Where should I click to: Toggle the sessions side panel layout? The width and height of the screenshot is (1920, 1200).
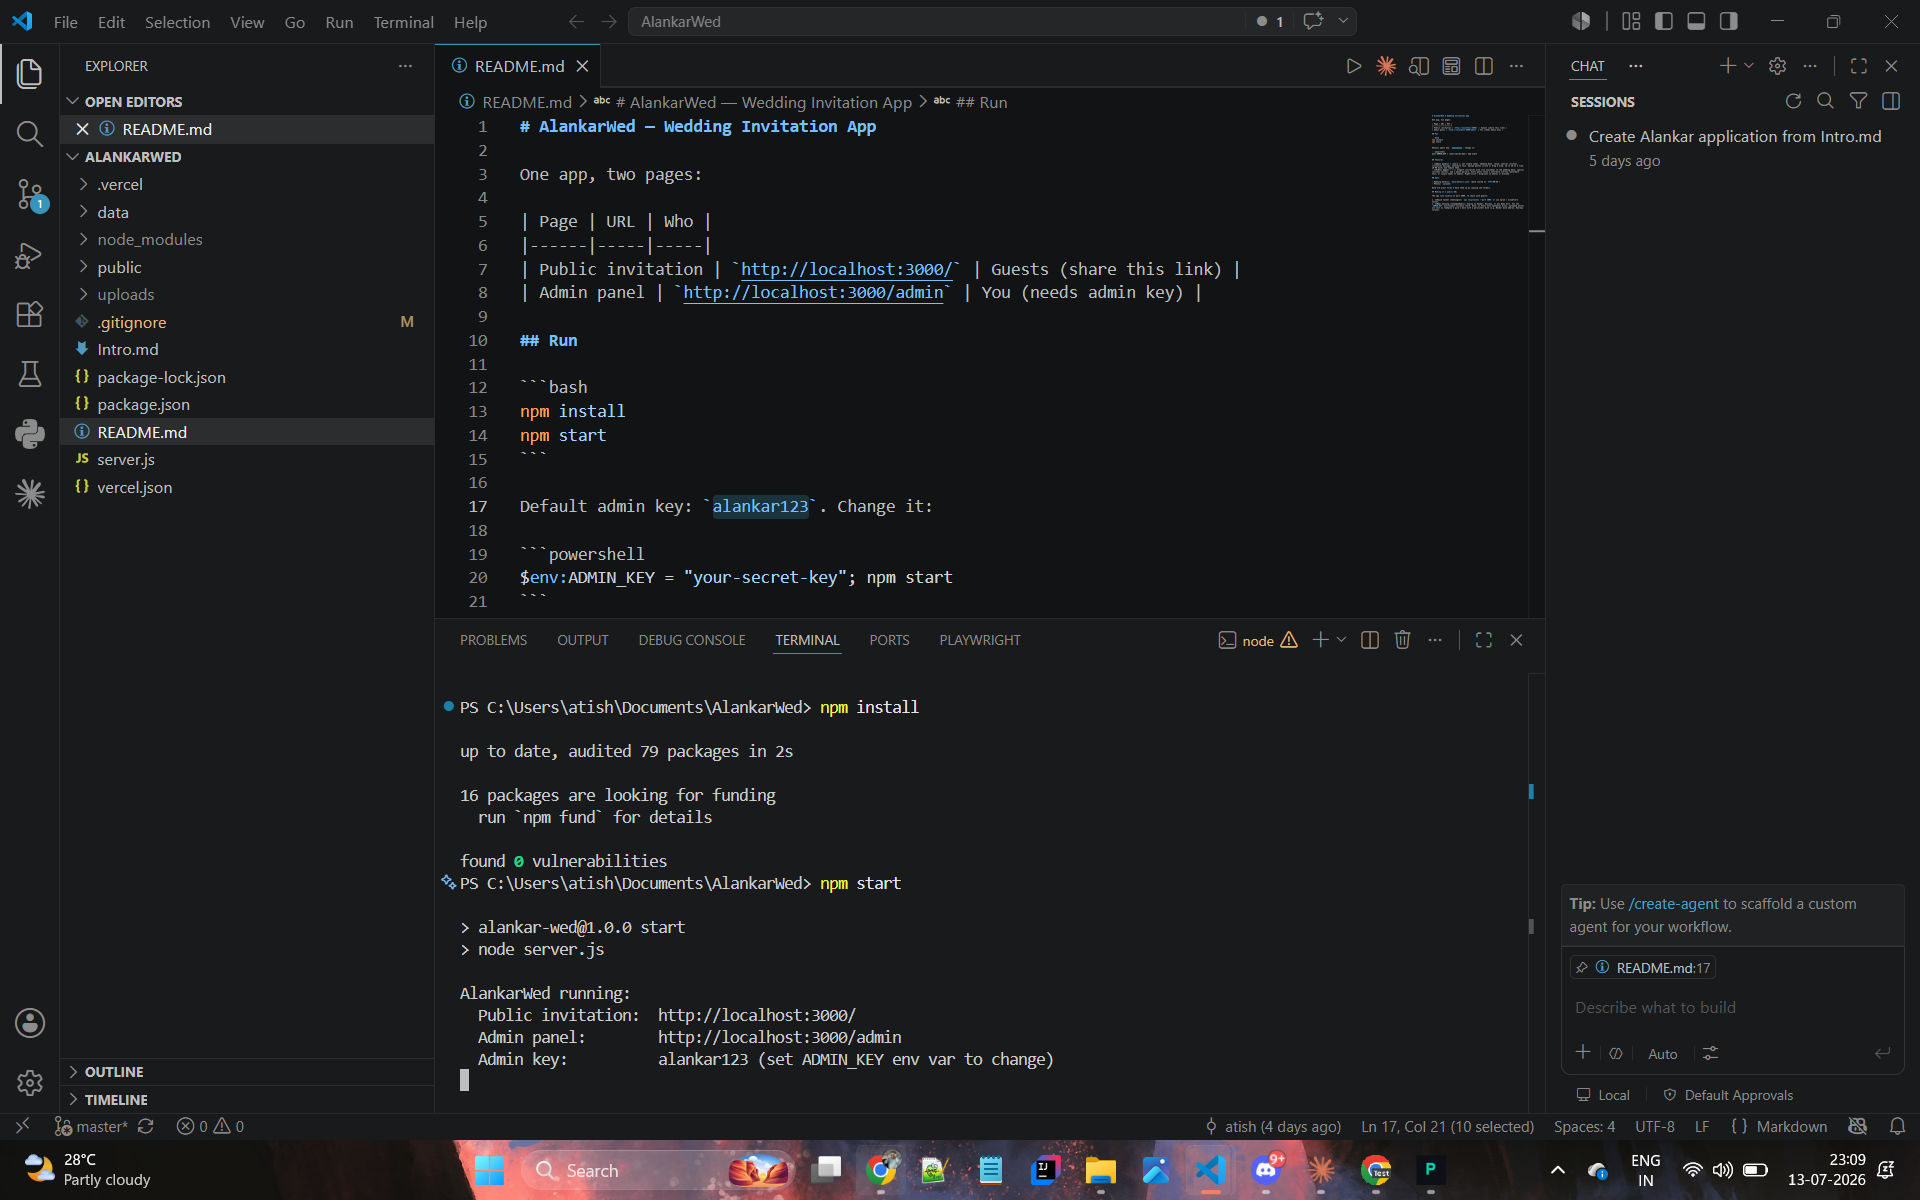click(1891, 101)
